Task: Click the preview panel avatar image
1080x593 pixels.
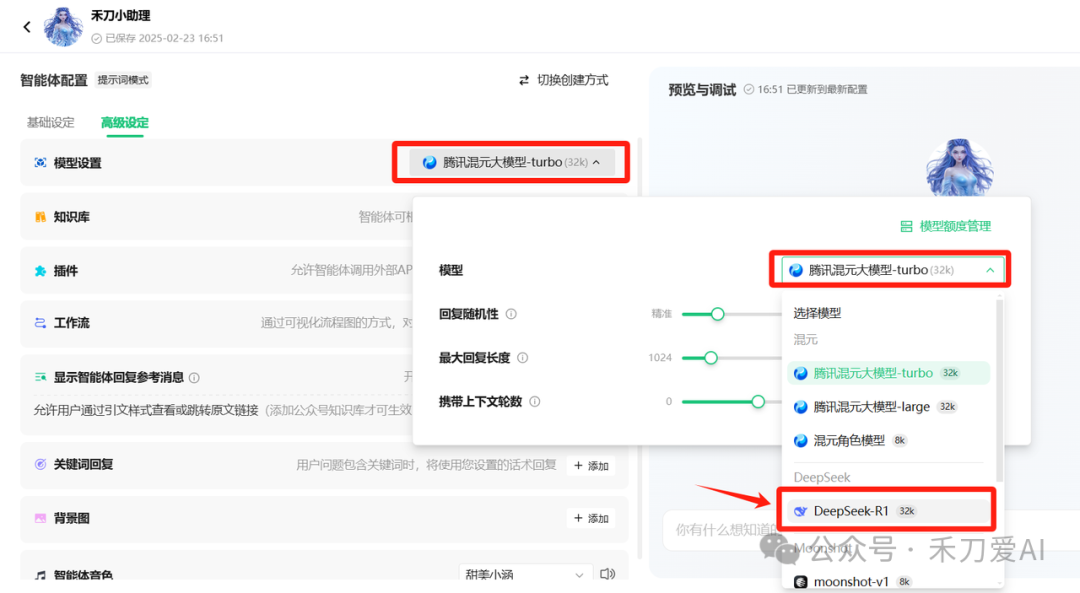Action: pyautogui.click(x=959, y=168)
